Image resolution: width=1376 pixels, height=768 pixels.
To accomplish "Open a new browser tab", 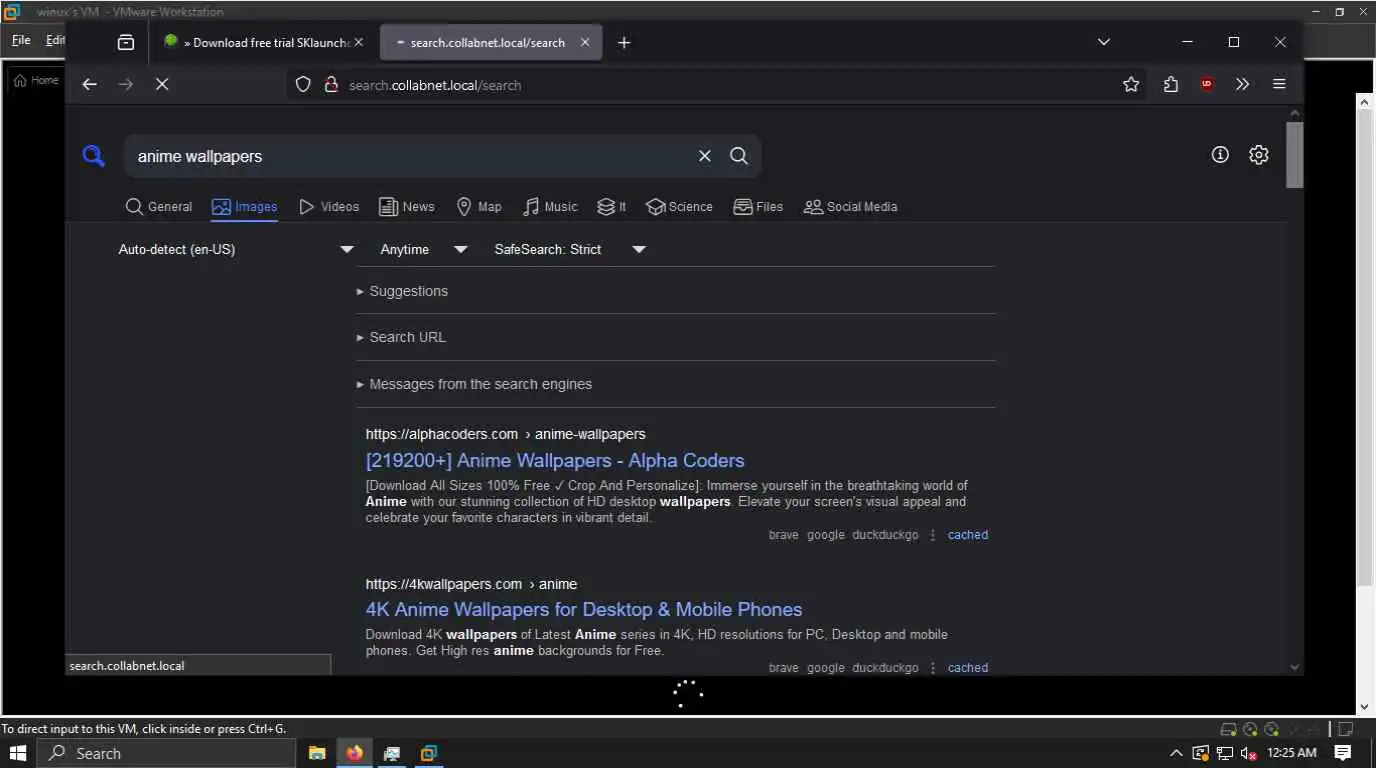I will 624,42.
